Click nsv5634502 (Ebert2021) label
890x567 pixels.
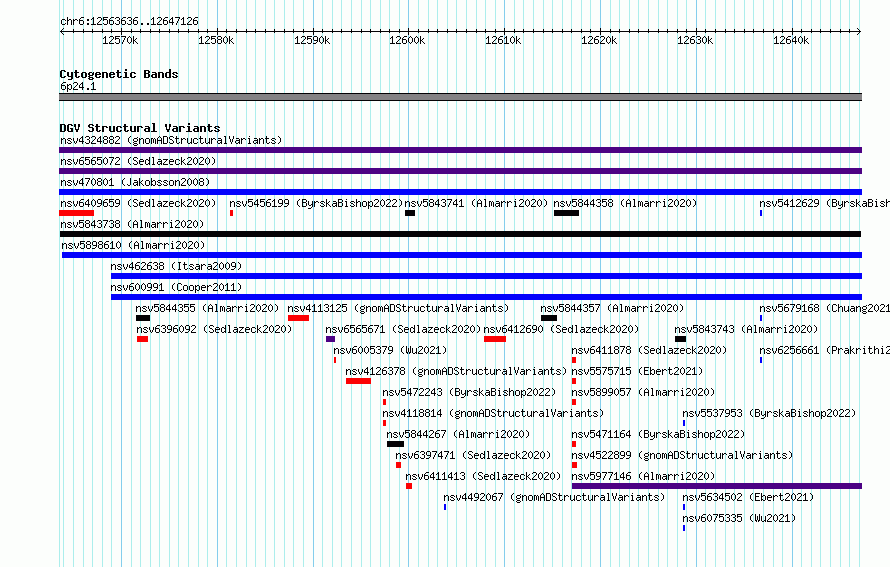[748, 497]
